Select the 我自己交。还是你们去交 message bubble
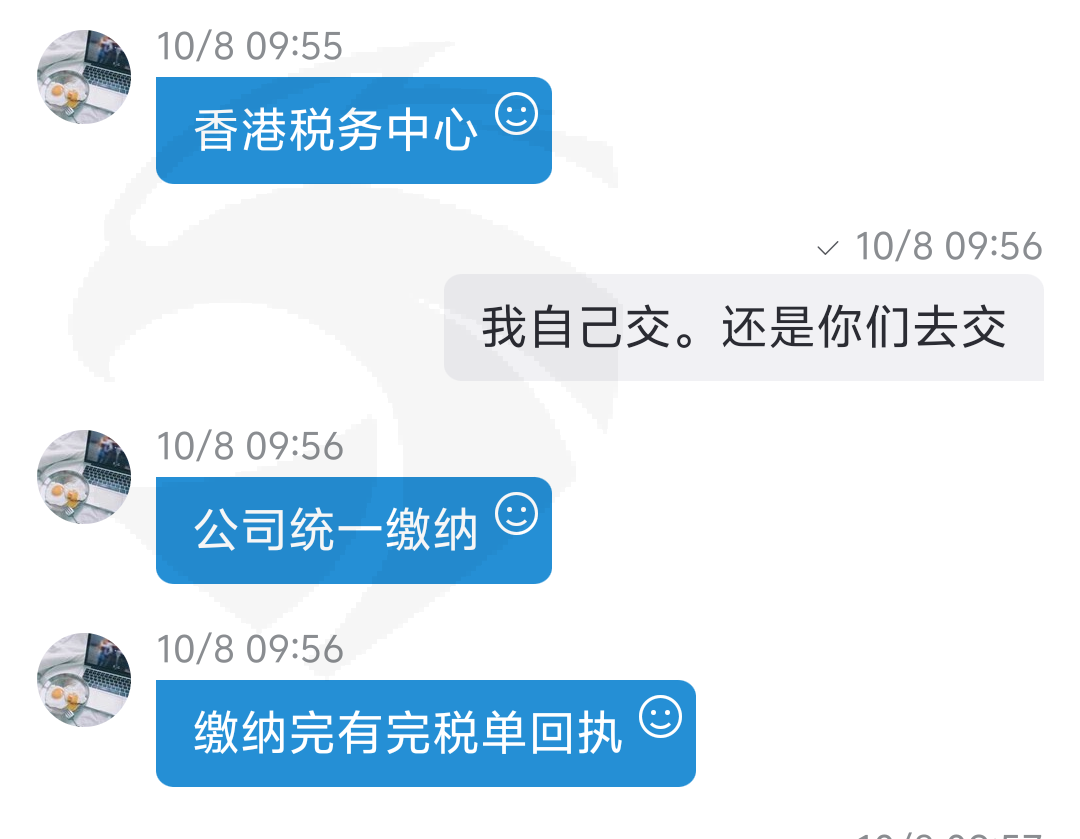This screenshot has height=839, width=1080. tap(744, 327)
